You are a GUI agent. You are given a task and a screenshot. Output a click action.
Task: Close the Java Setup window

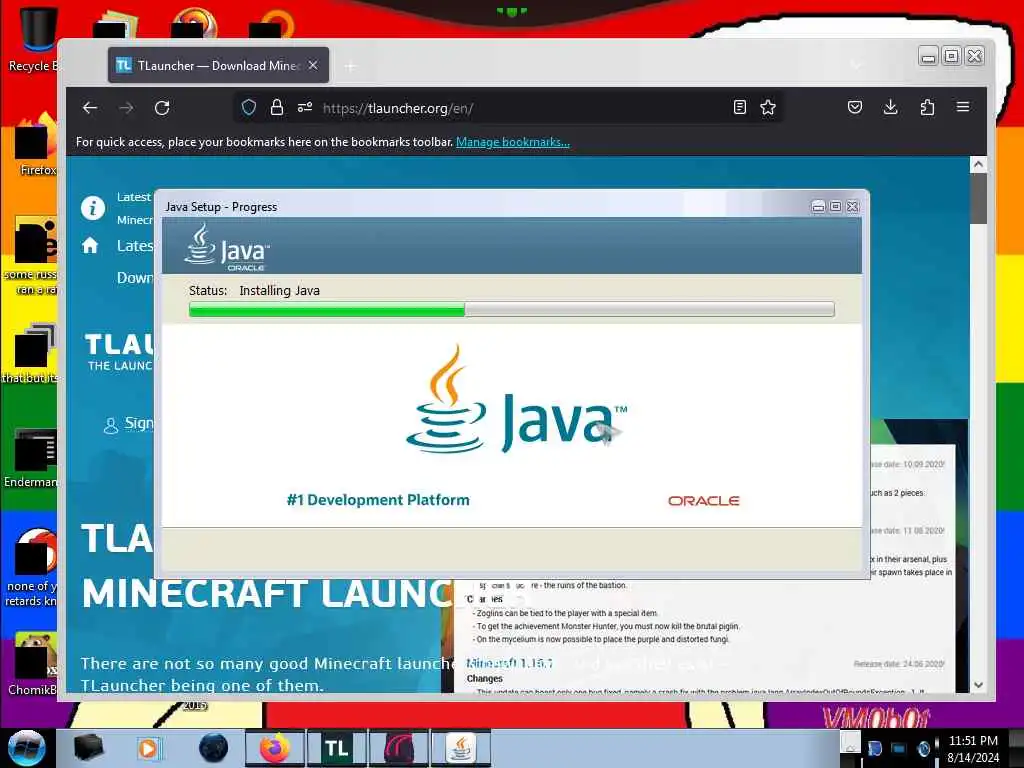click(x=852, y=206)
